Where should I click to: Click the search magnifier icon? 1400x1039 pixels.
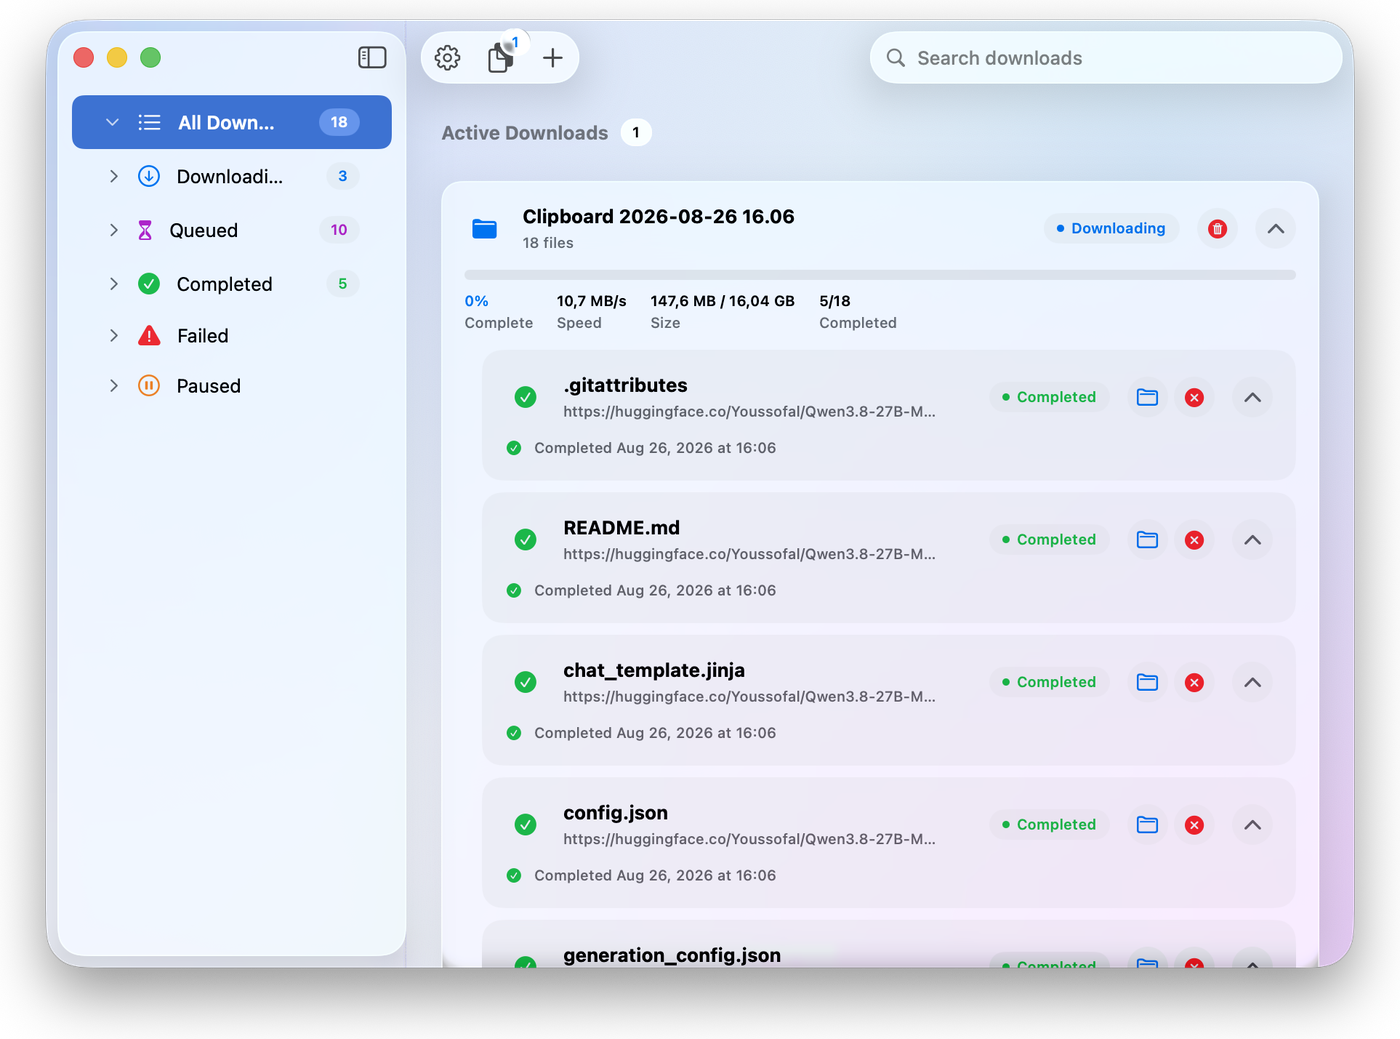(x=896, y=58)
